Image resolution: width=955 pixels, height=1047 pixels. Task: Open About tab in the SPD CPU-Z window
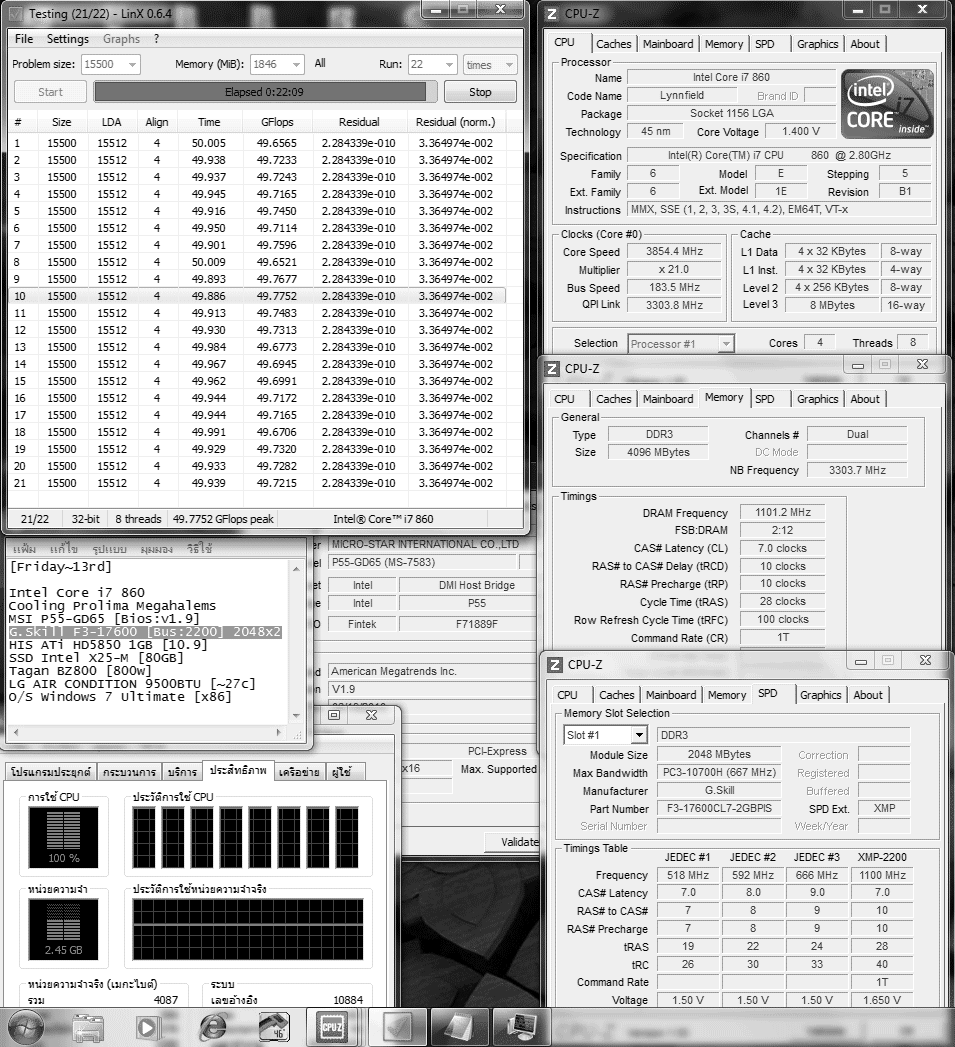(868, 695)
